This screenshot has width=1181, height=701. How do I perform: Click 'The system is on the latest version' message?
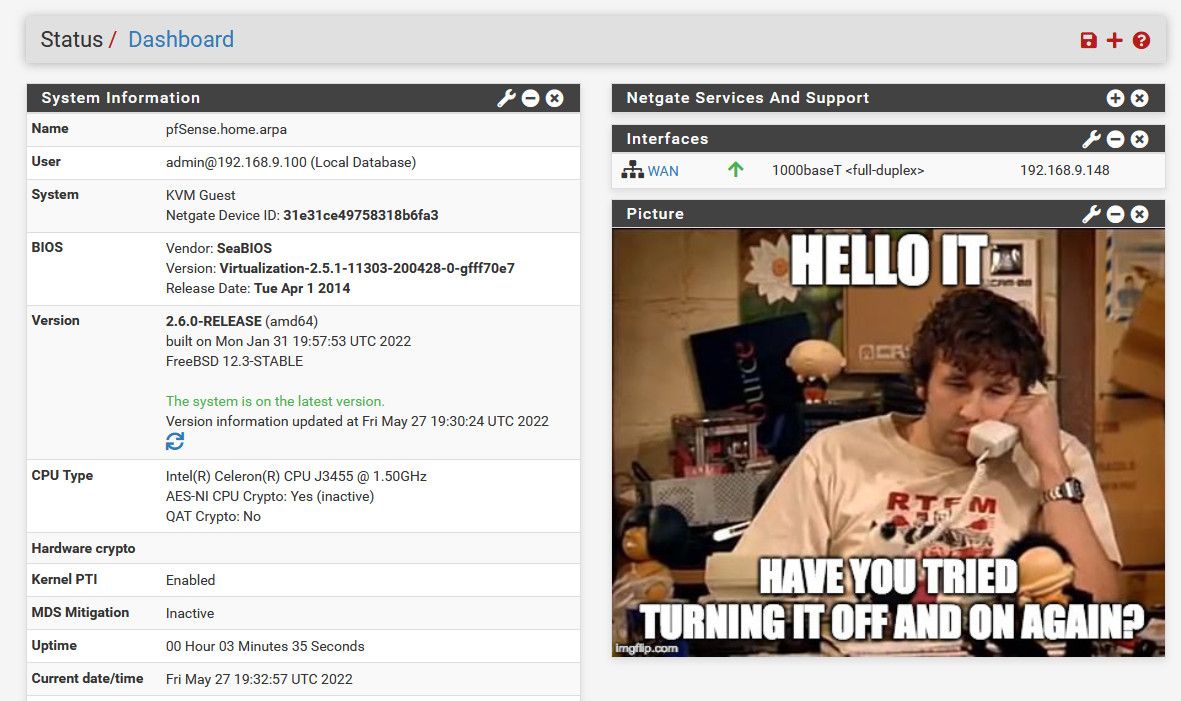point(275,401)
